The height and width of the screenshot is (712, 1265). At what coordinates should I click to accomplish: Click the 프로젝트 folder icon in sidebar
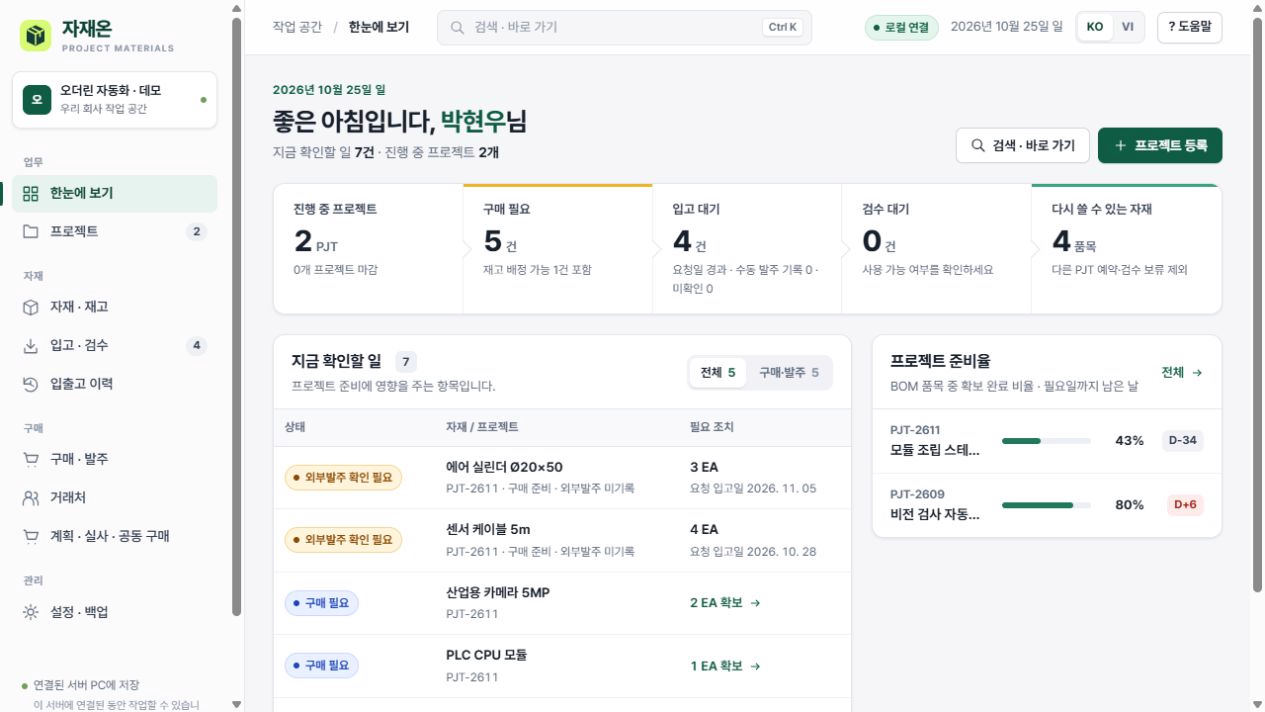(31, 231)
